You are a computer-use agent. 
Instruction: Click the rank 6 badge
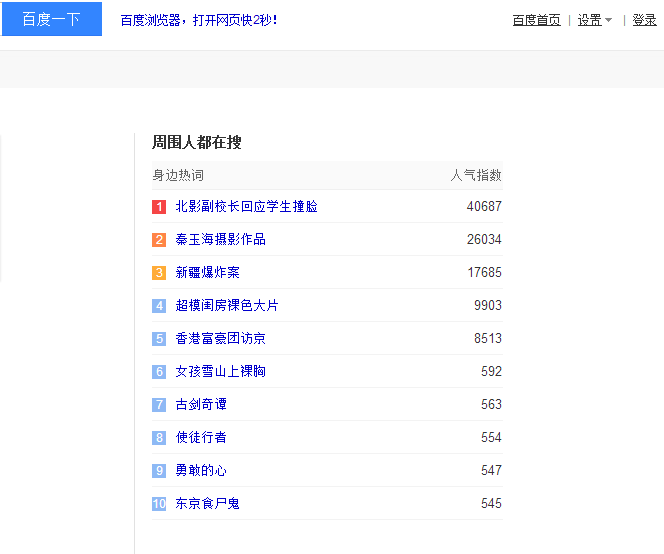[x=159, y=372]
